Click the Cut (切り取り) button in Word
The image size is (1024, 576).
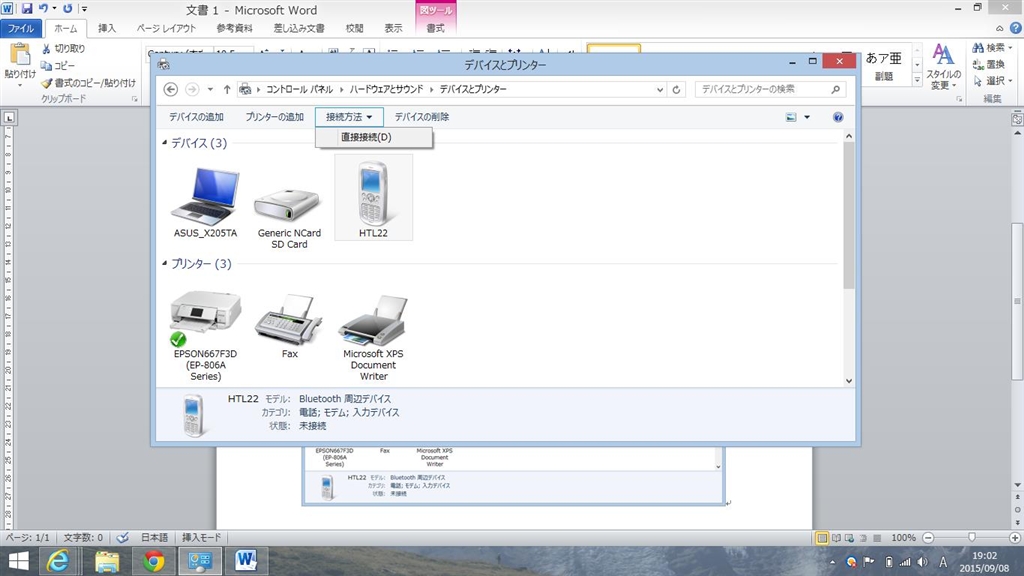tap(63, 48)
